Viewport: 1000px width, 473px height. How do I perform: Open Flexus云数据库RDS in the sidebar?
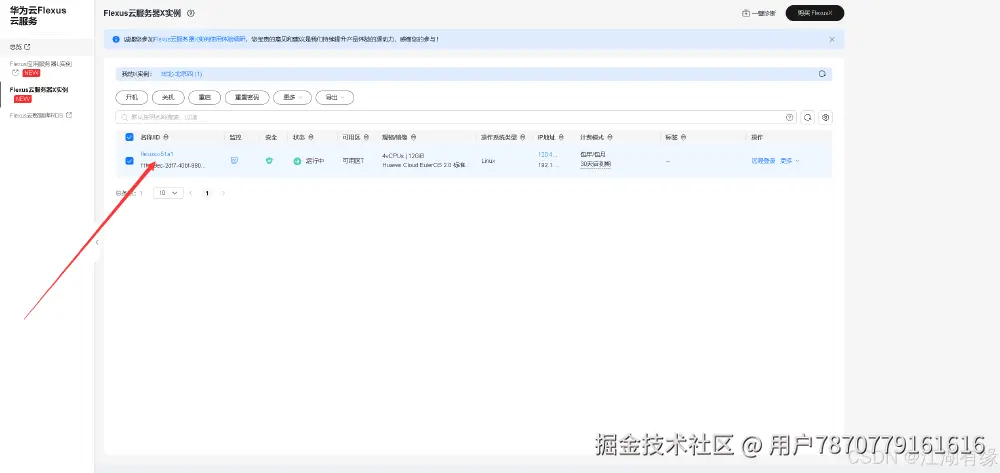tap(36, 115)
